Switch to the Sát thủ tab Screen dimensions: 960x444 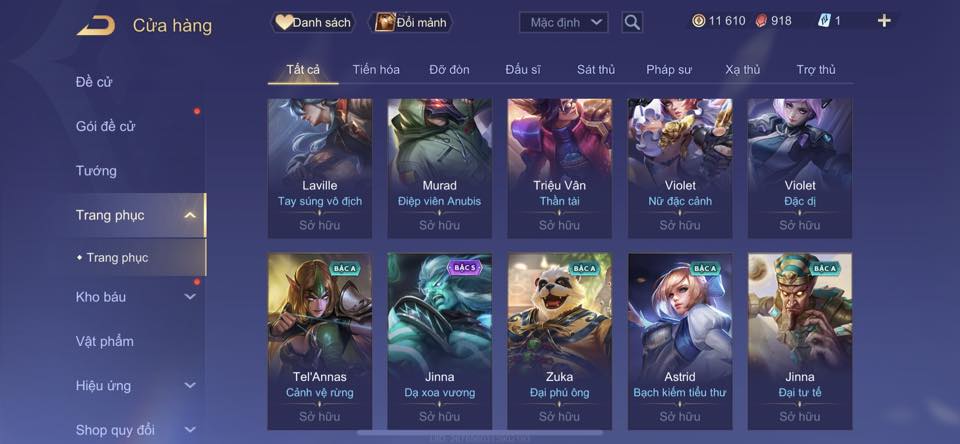pos(596,70)
